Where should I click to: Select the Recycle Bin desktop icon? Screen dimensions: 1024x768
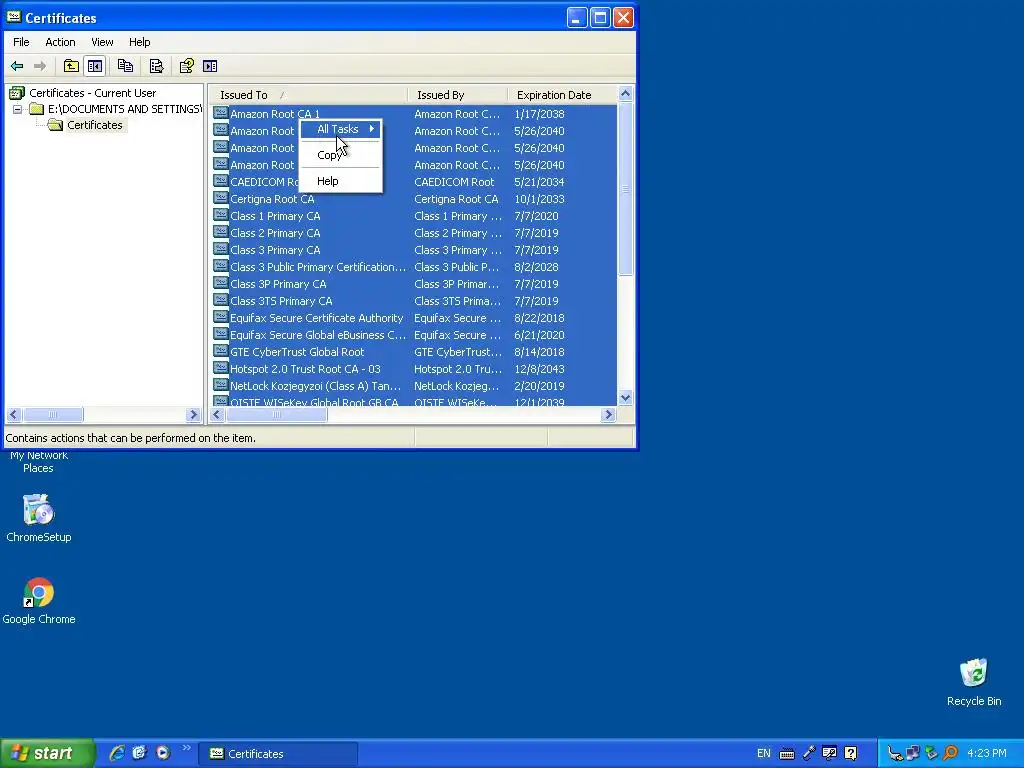(974, 682)
